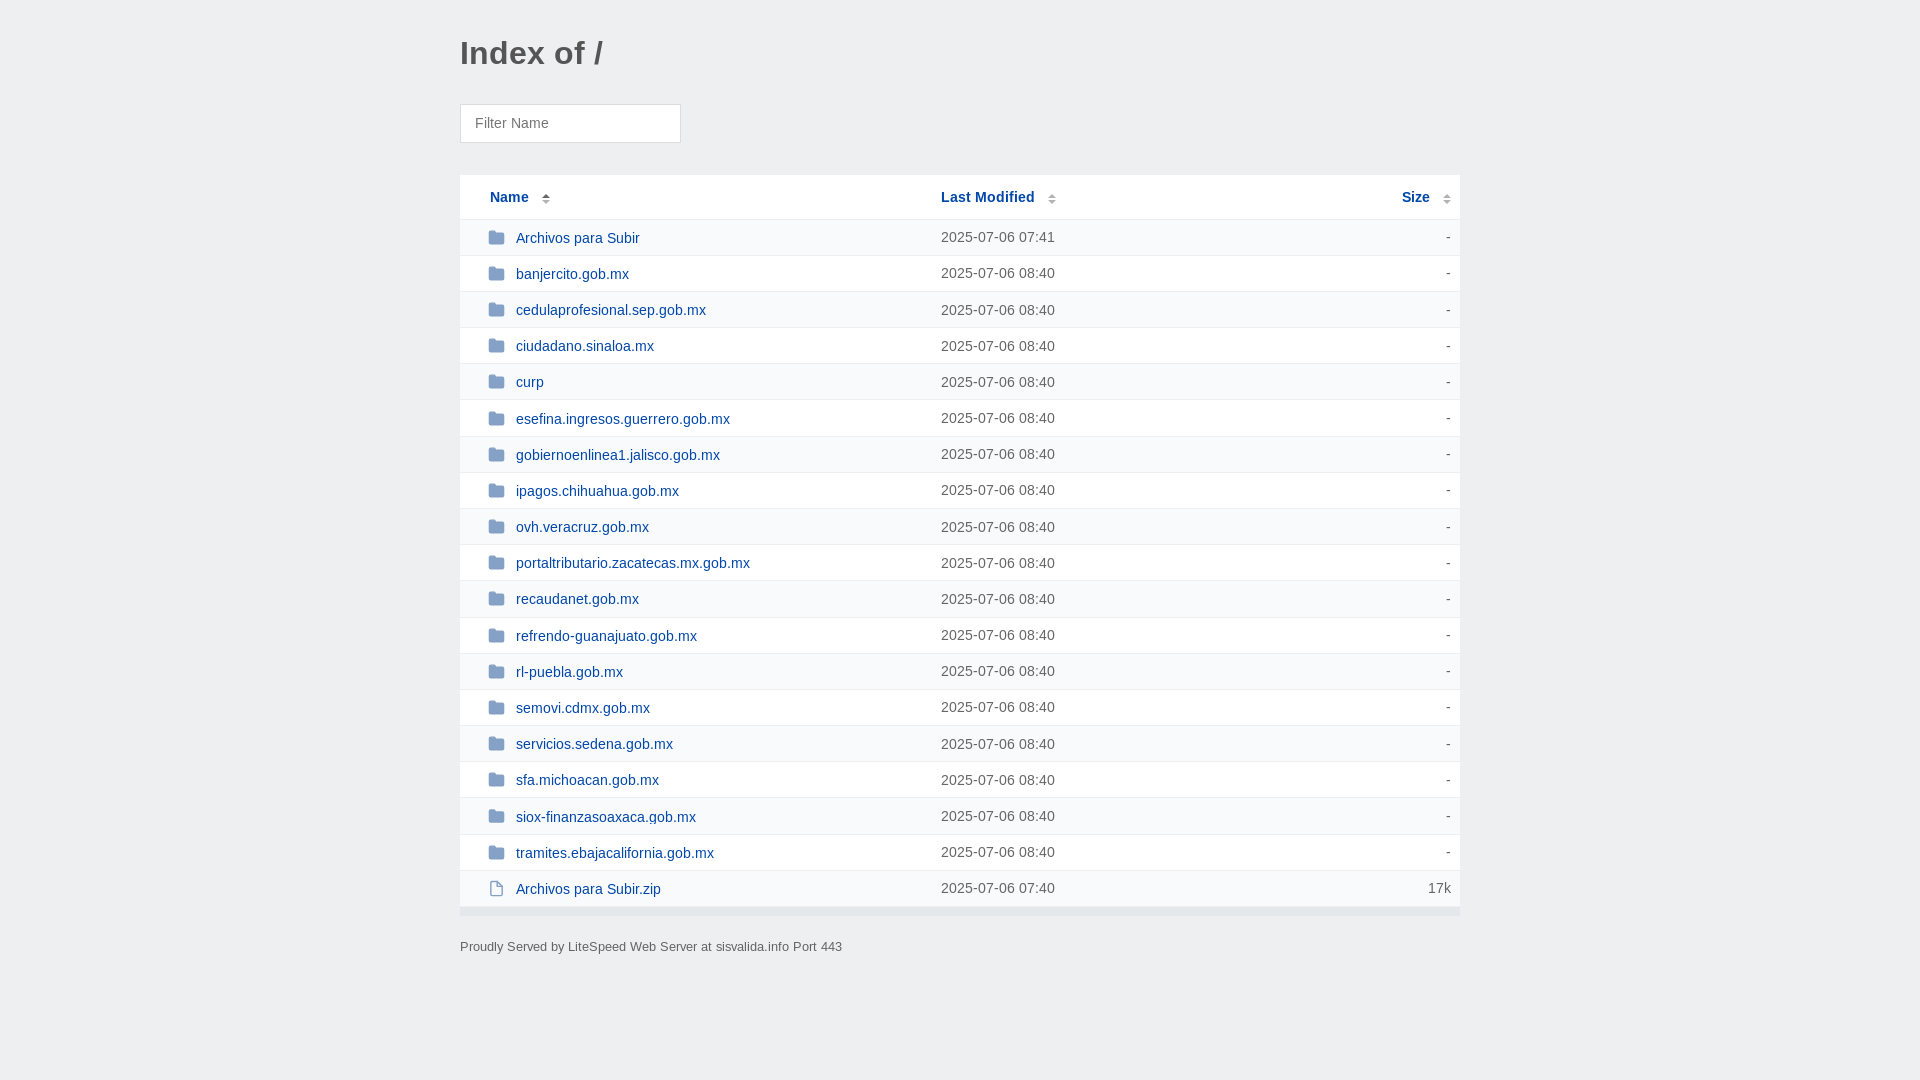Click the folder icon for ciudadano.sinaloa.mx

coord(496,346)
